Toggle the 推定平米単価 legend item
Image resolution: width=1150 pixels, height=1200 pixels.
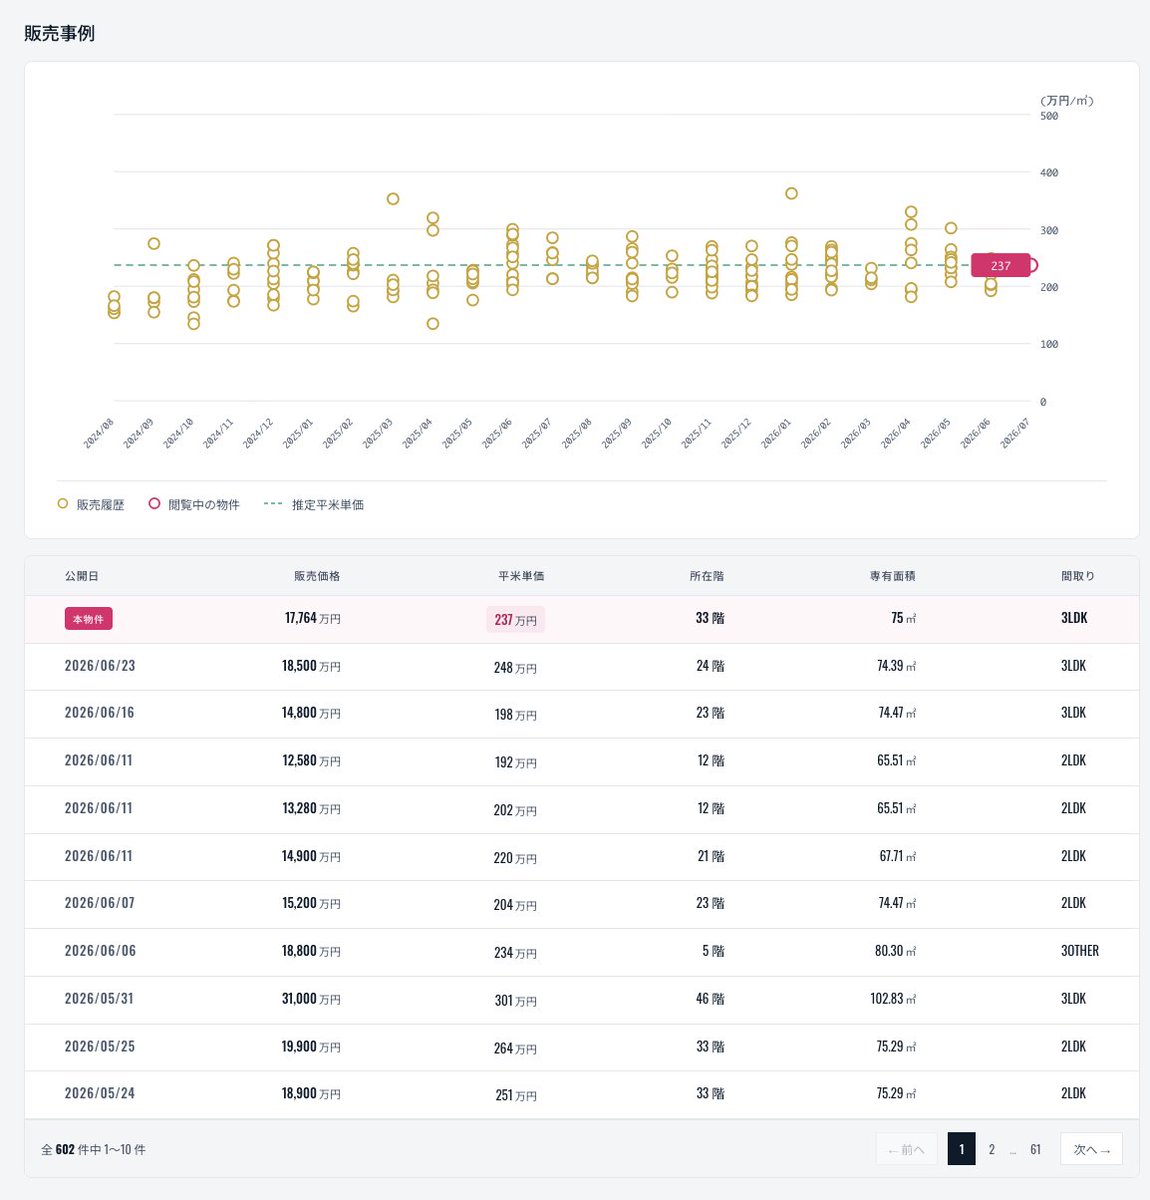click(314, 505)
